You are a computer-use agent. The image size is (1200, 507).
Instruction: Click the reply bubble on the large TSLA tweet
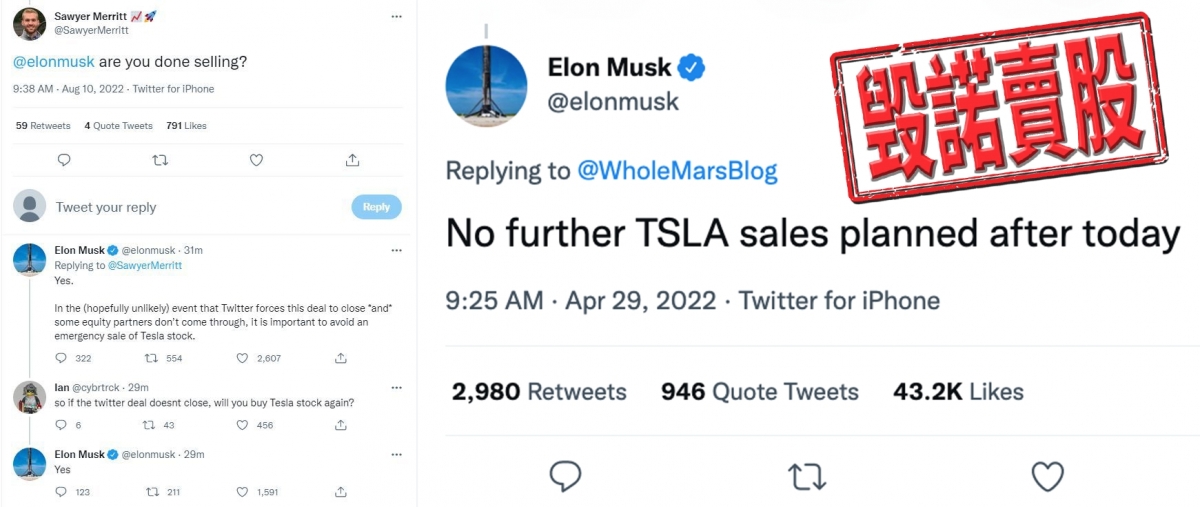[x=566, y=477]
